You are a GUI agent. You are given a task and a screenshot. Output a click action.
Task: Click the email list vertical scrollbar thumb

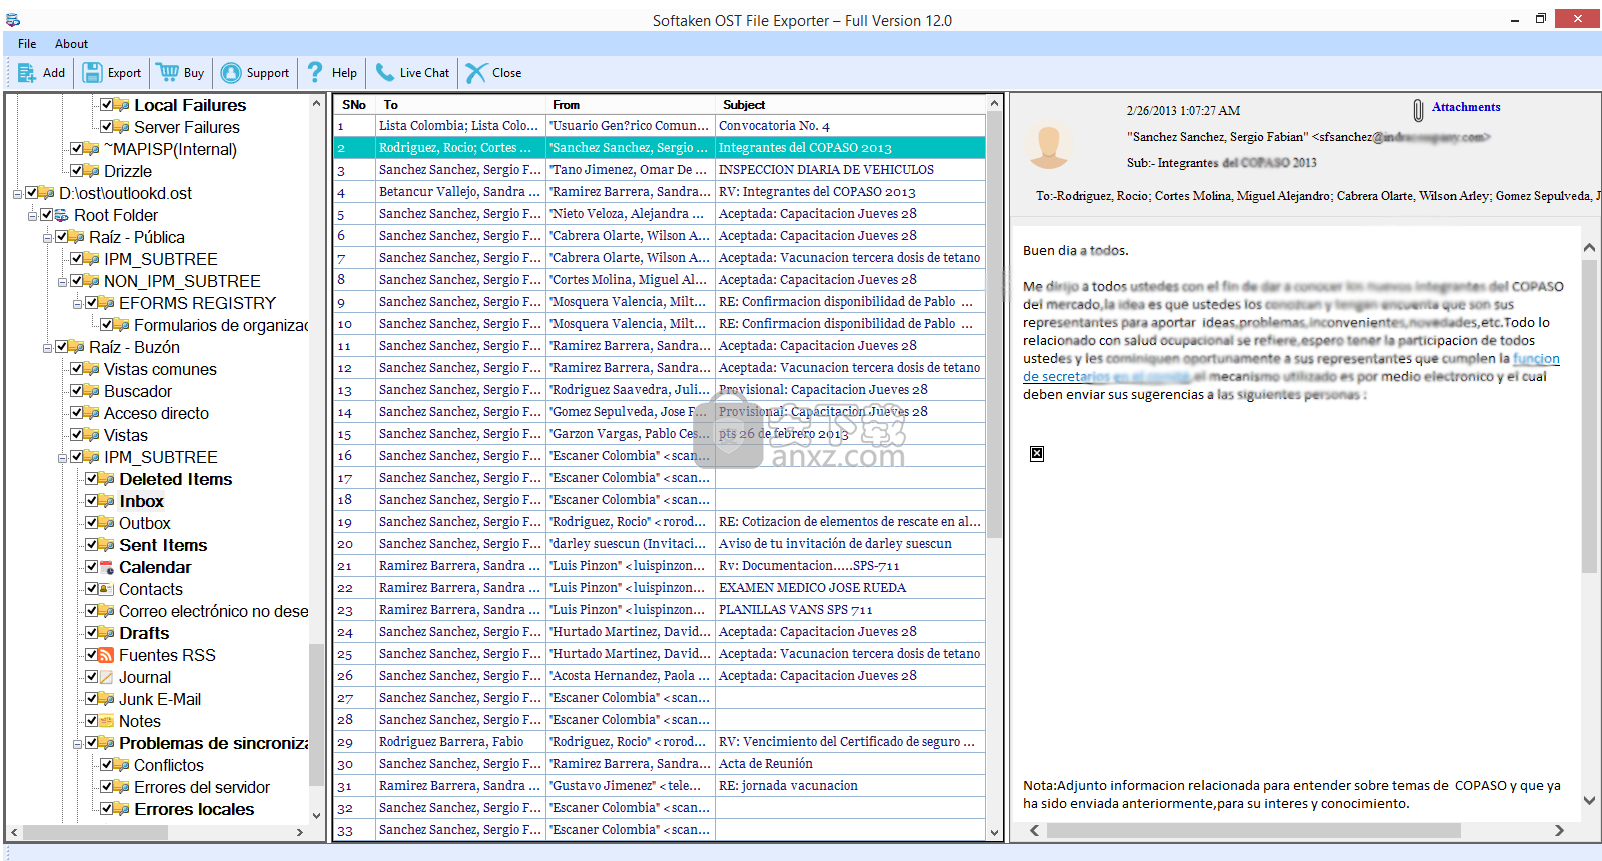pos(994,325)
